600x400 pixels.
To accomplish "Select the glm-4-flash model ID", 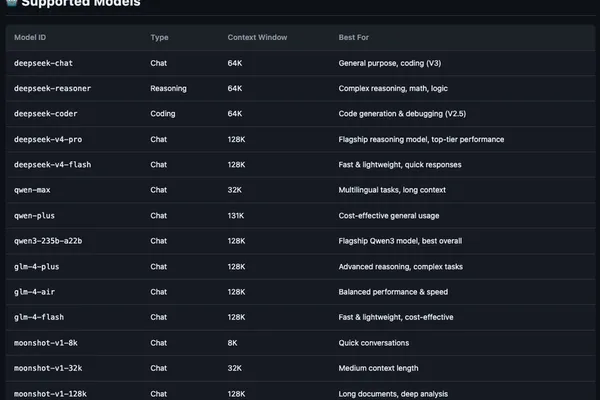I will tap(39, 317).
